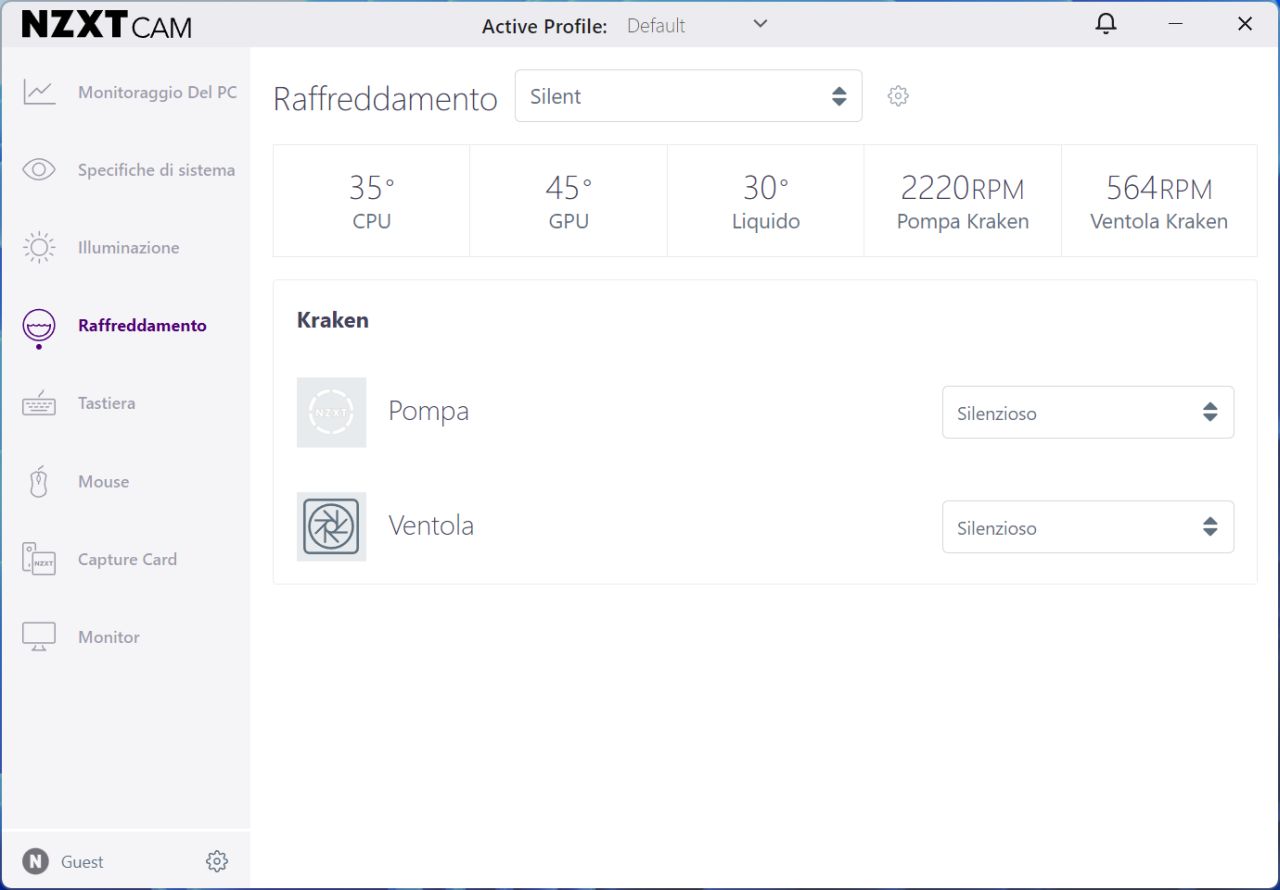Switch to Illuminazione section
1280x890 pixels.
(x=129, y=248)
